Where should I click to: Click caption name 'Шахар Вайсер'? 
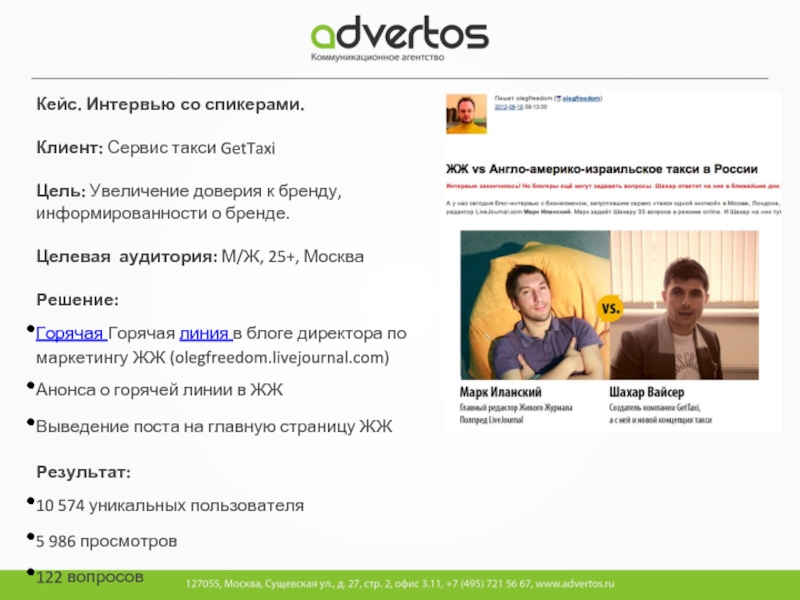pyautogui.click(x=646, y=392)
